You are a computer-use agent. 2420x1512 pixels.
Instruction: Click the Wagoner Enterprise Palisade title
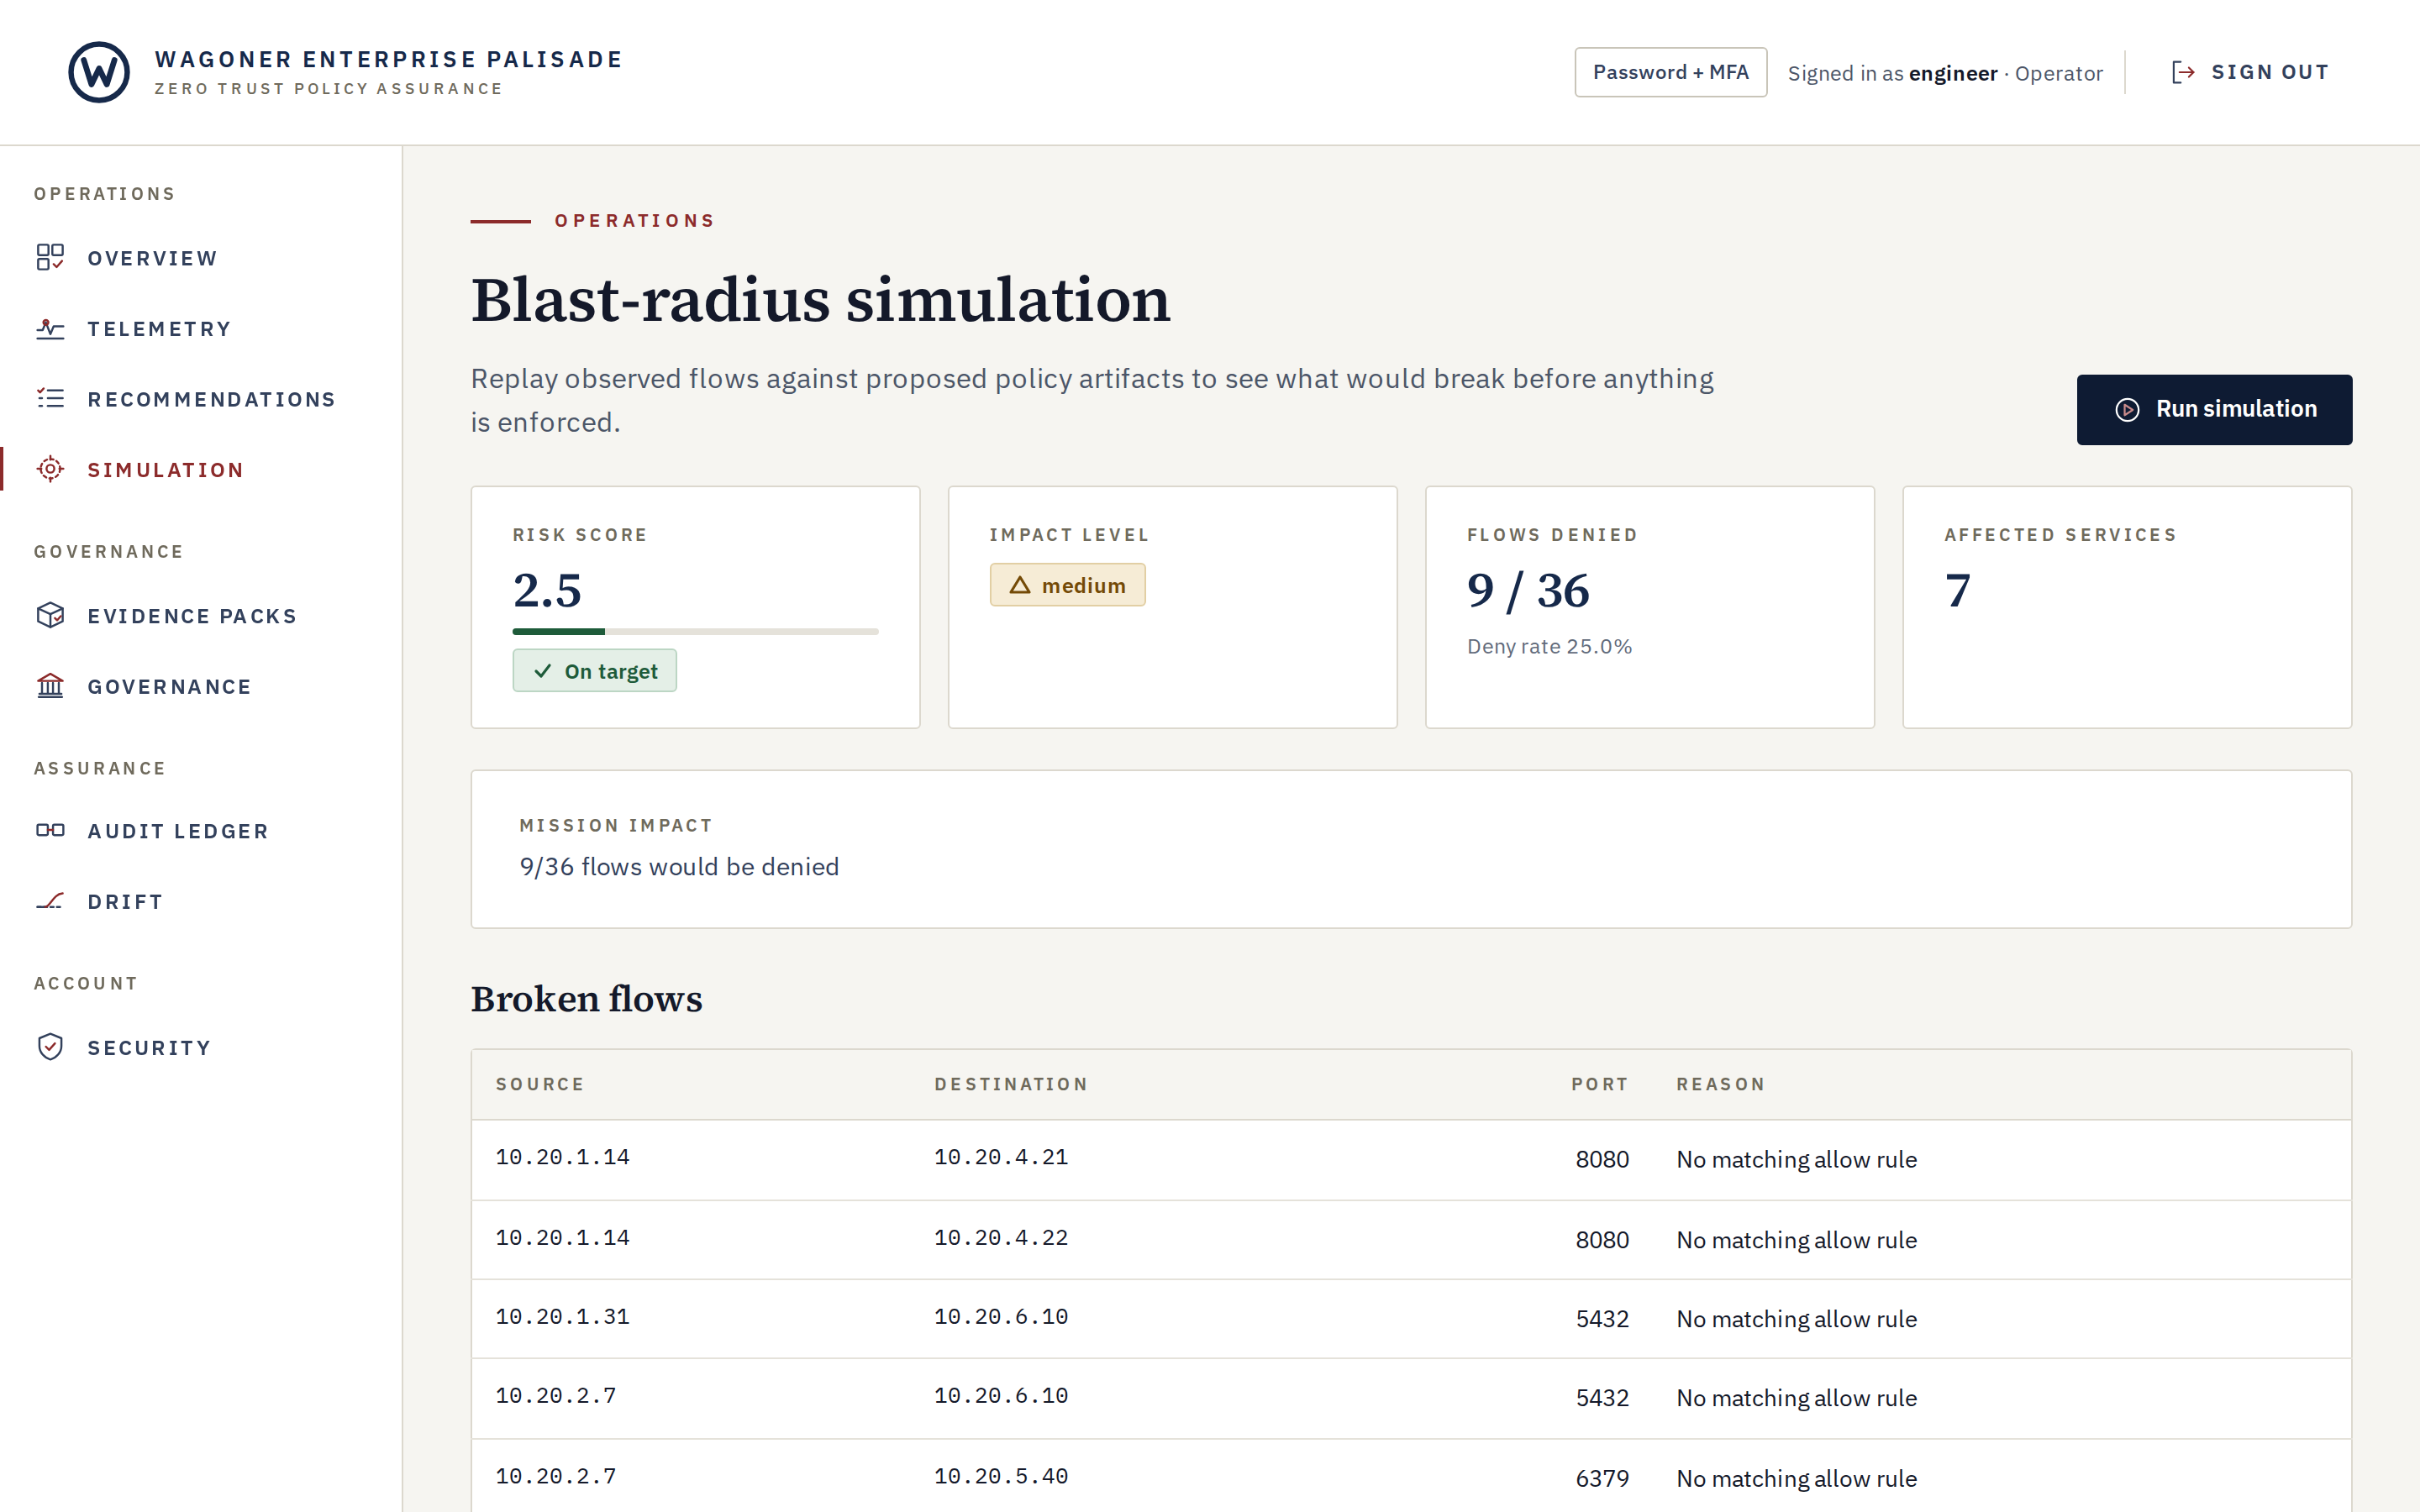pos(388,59)
